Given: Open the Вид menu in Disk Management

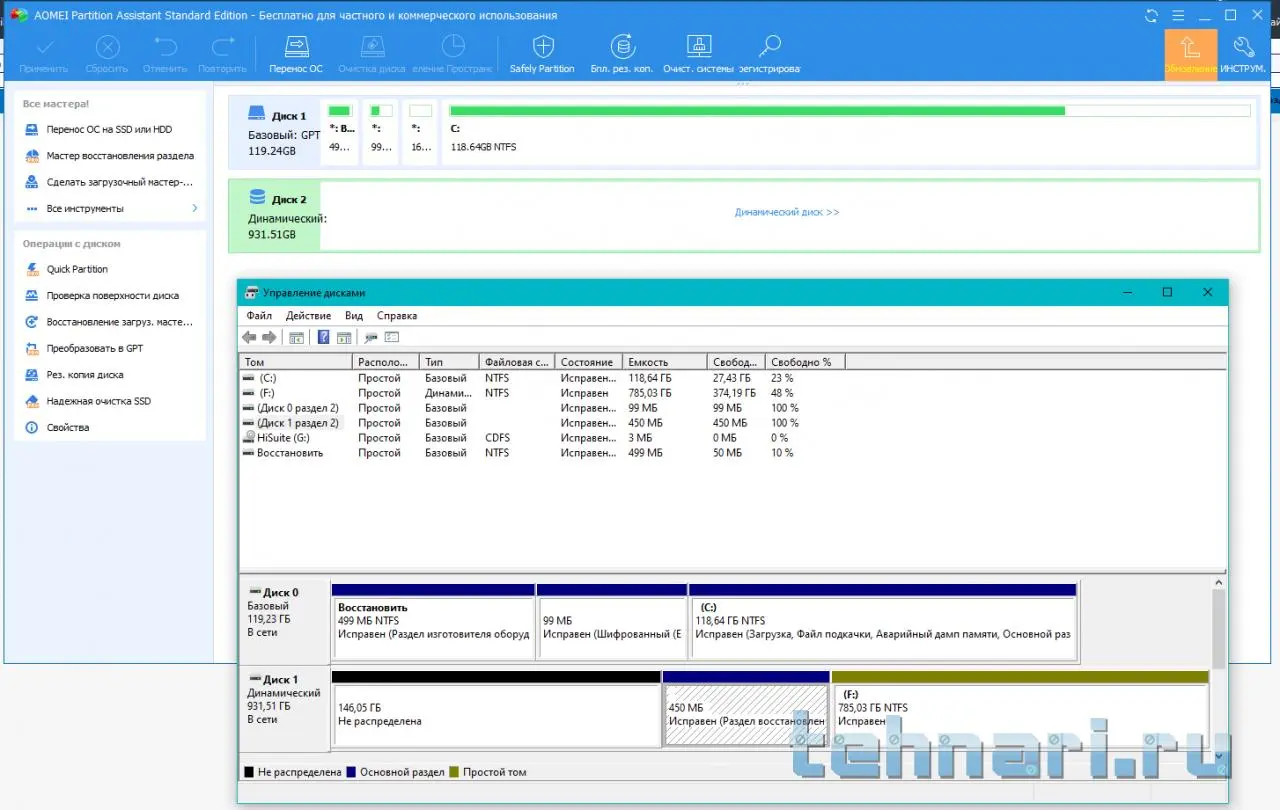Looking at the screenshot, I should [354, 316].
